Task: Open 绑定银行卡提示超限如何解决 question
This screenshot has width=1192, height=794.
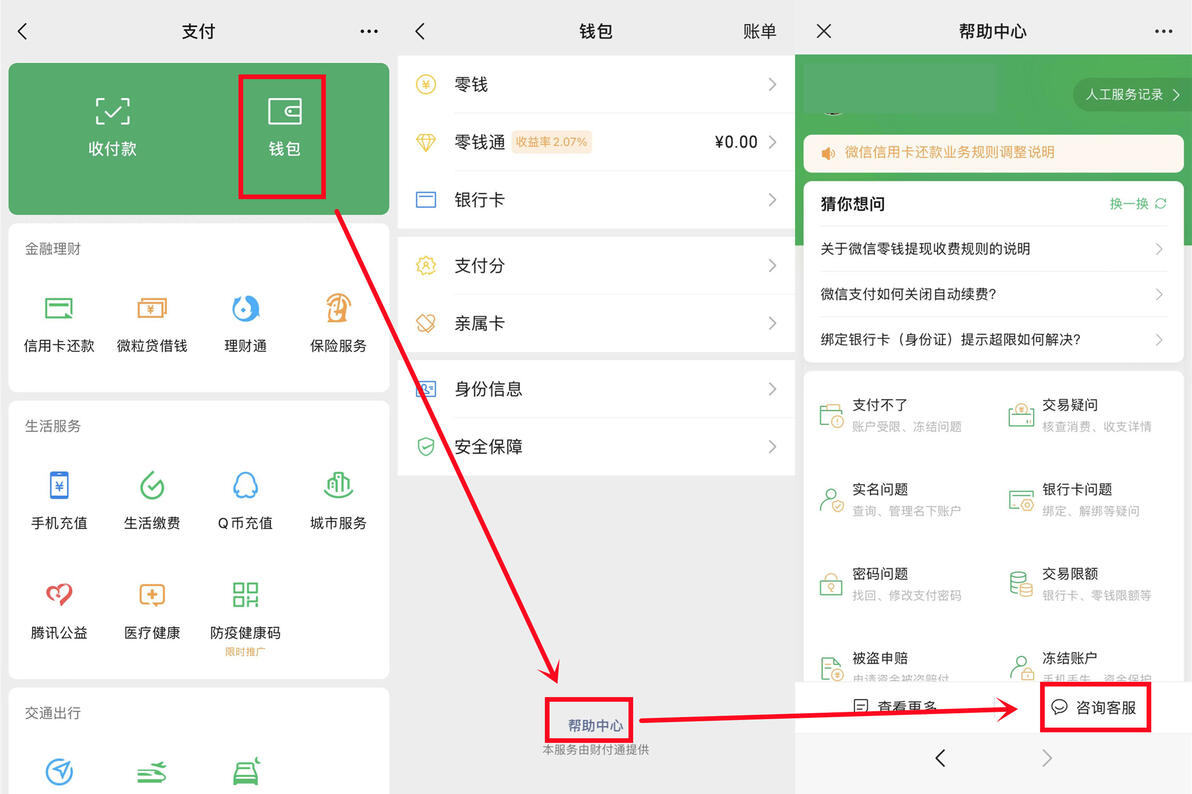Action: [993, 339]
